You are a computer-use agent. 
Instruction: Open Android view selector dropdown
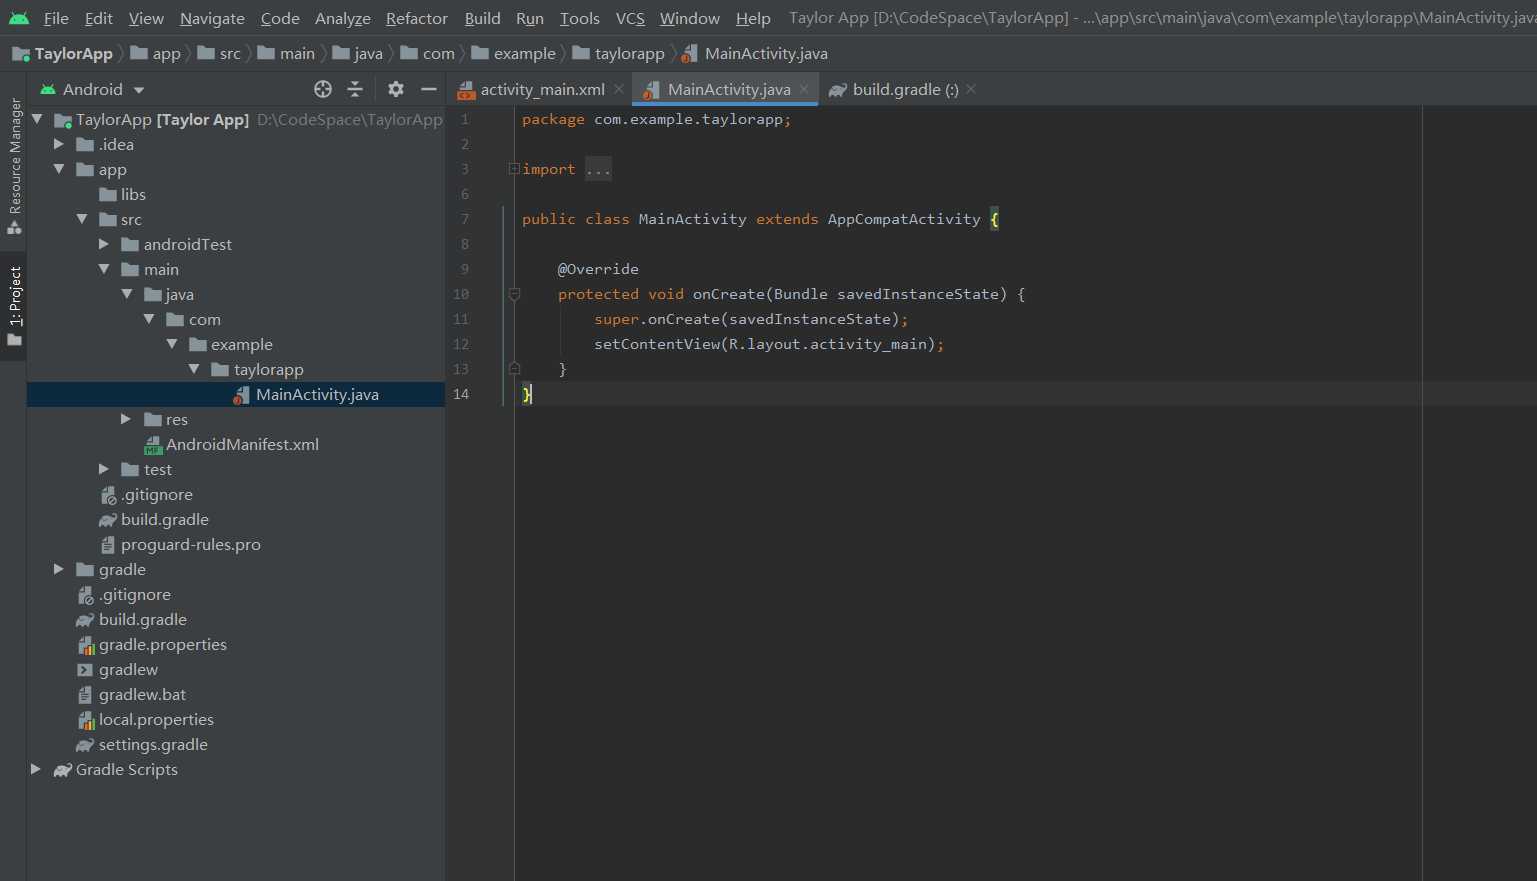coord(93,89)
